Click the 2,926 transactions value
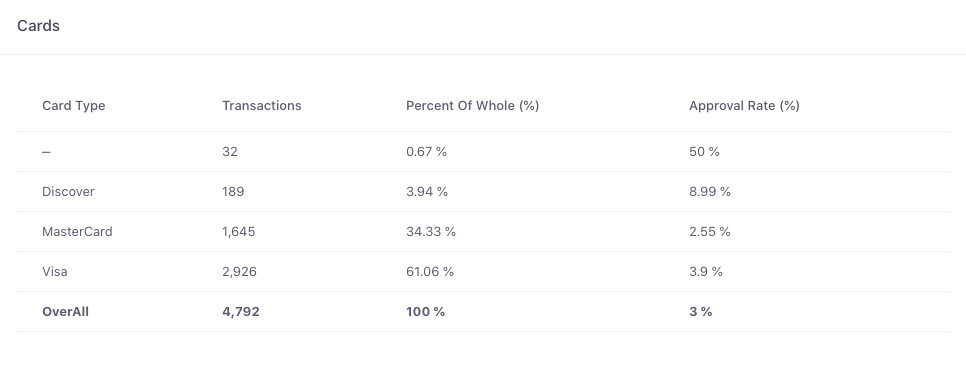Viewport: 966px width, 367px height. pyautogui.click(x=240, y=272)
